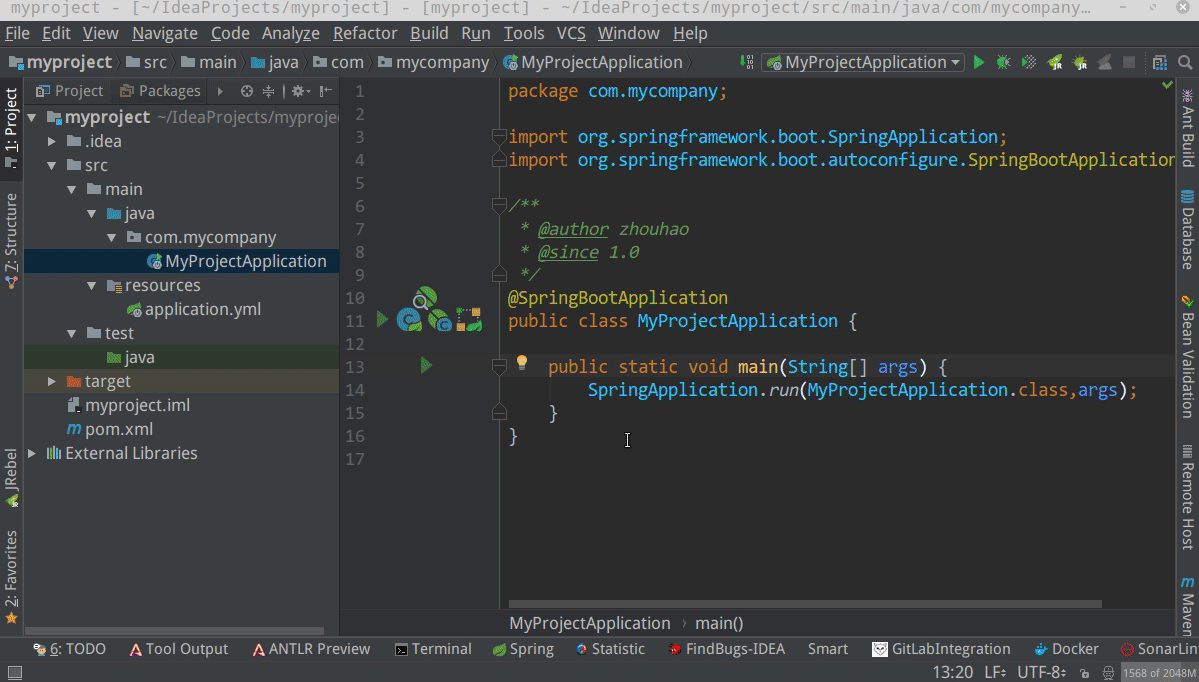Collapse the main folder arrow
The width and height of the screenshot is (1199, 682).
click(72, 190)
